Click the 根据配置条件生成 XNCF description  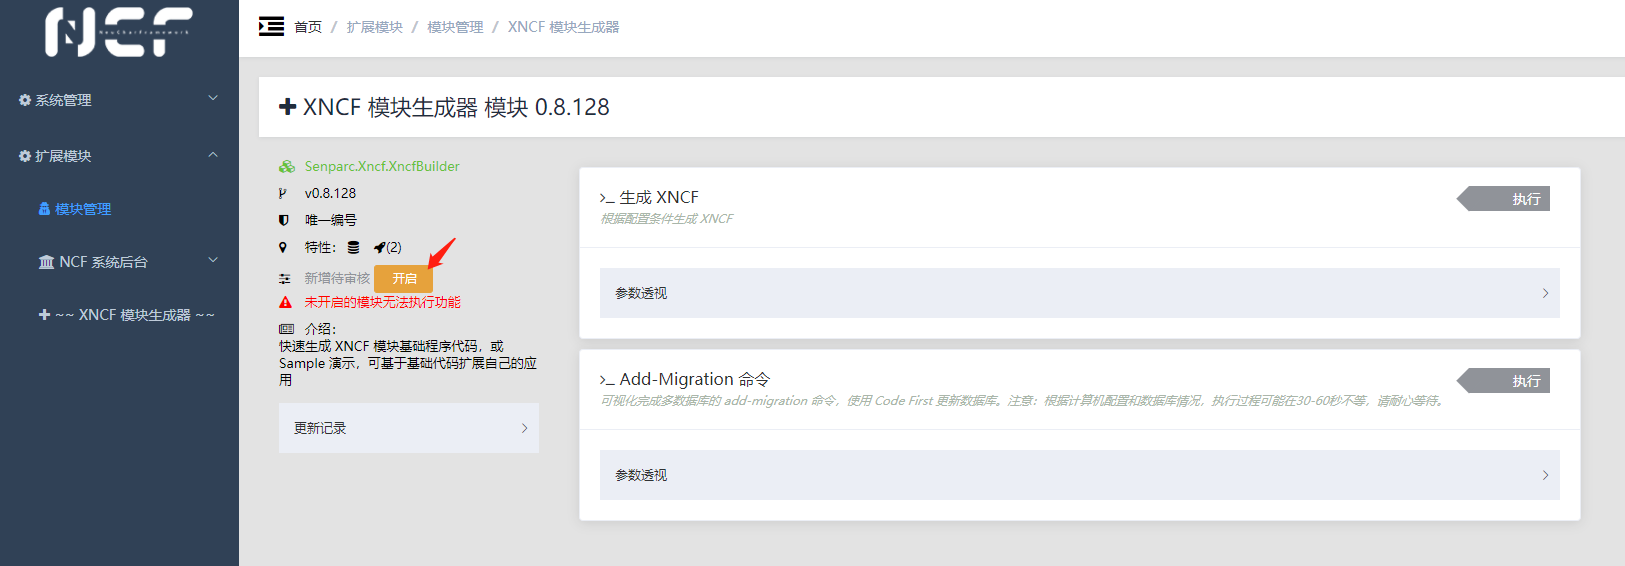click(x=667, y=219)
